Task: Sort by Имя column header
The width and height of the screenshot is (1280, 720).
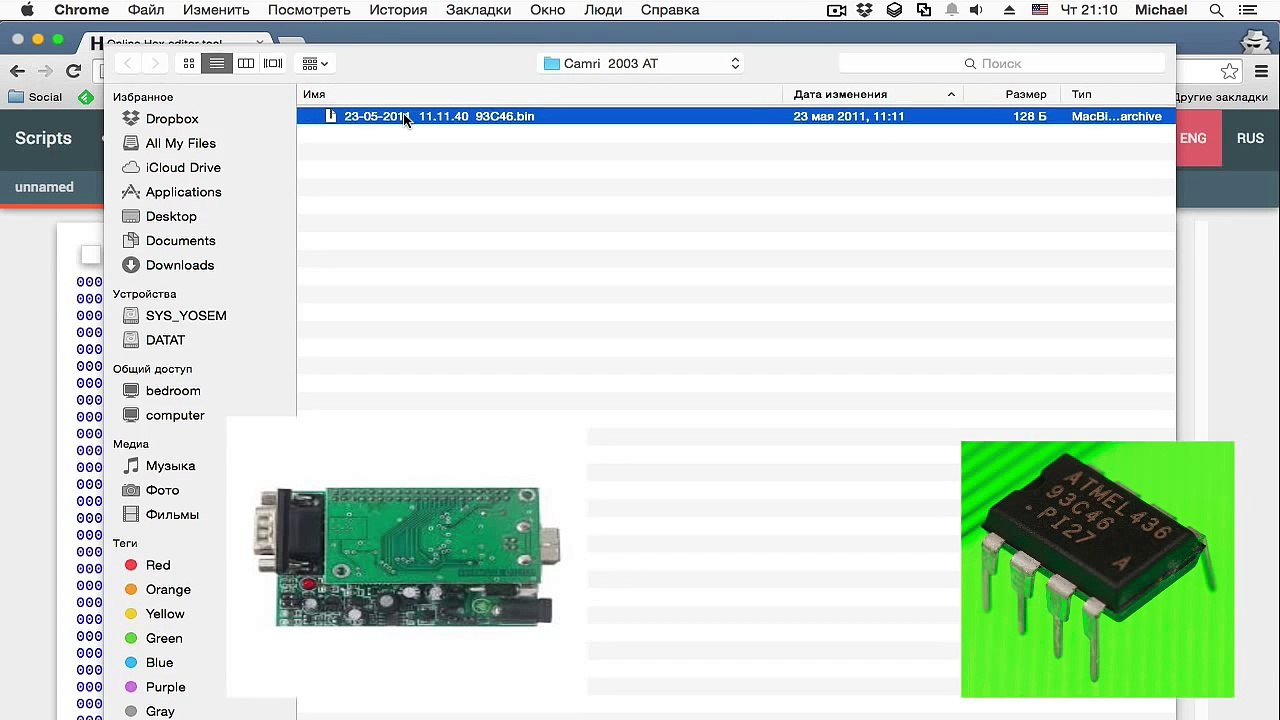Action: click(539, 94)
